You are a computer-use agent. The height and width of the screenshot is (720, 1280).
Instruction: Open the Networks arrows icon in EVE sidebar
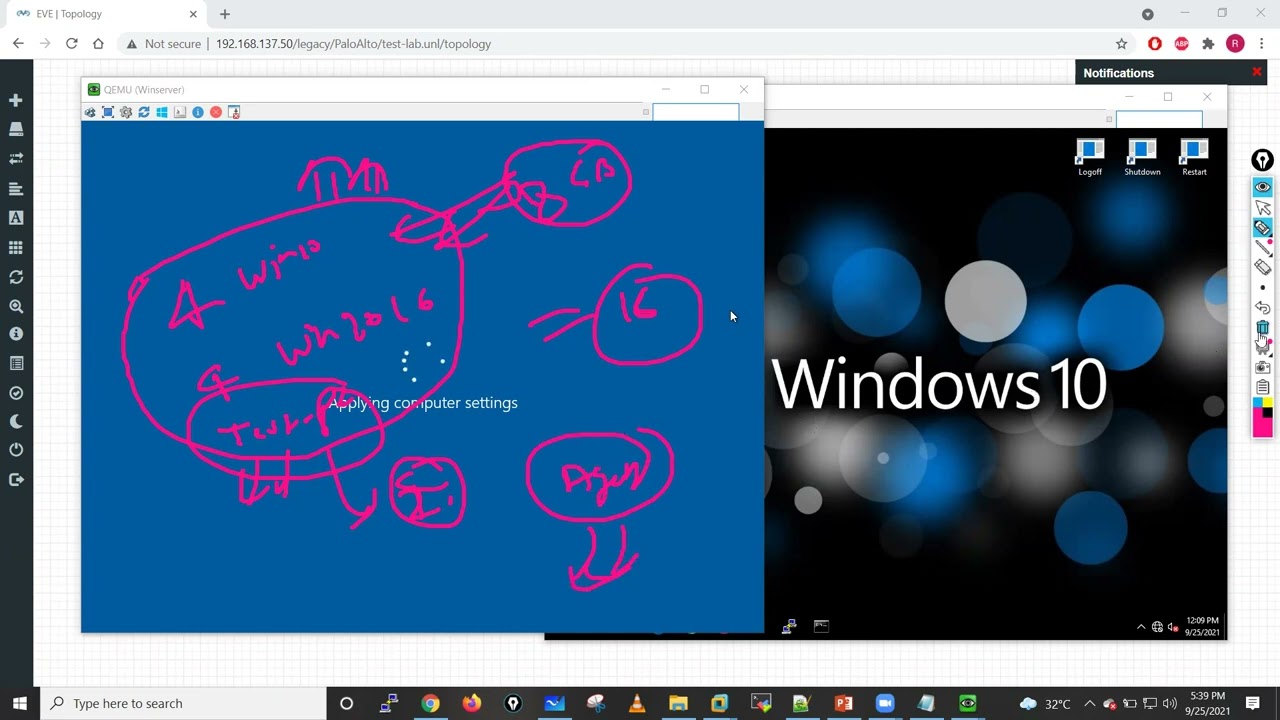click(16, 158)
